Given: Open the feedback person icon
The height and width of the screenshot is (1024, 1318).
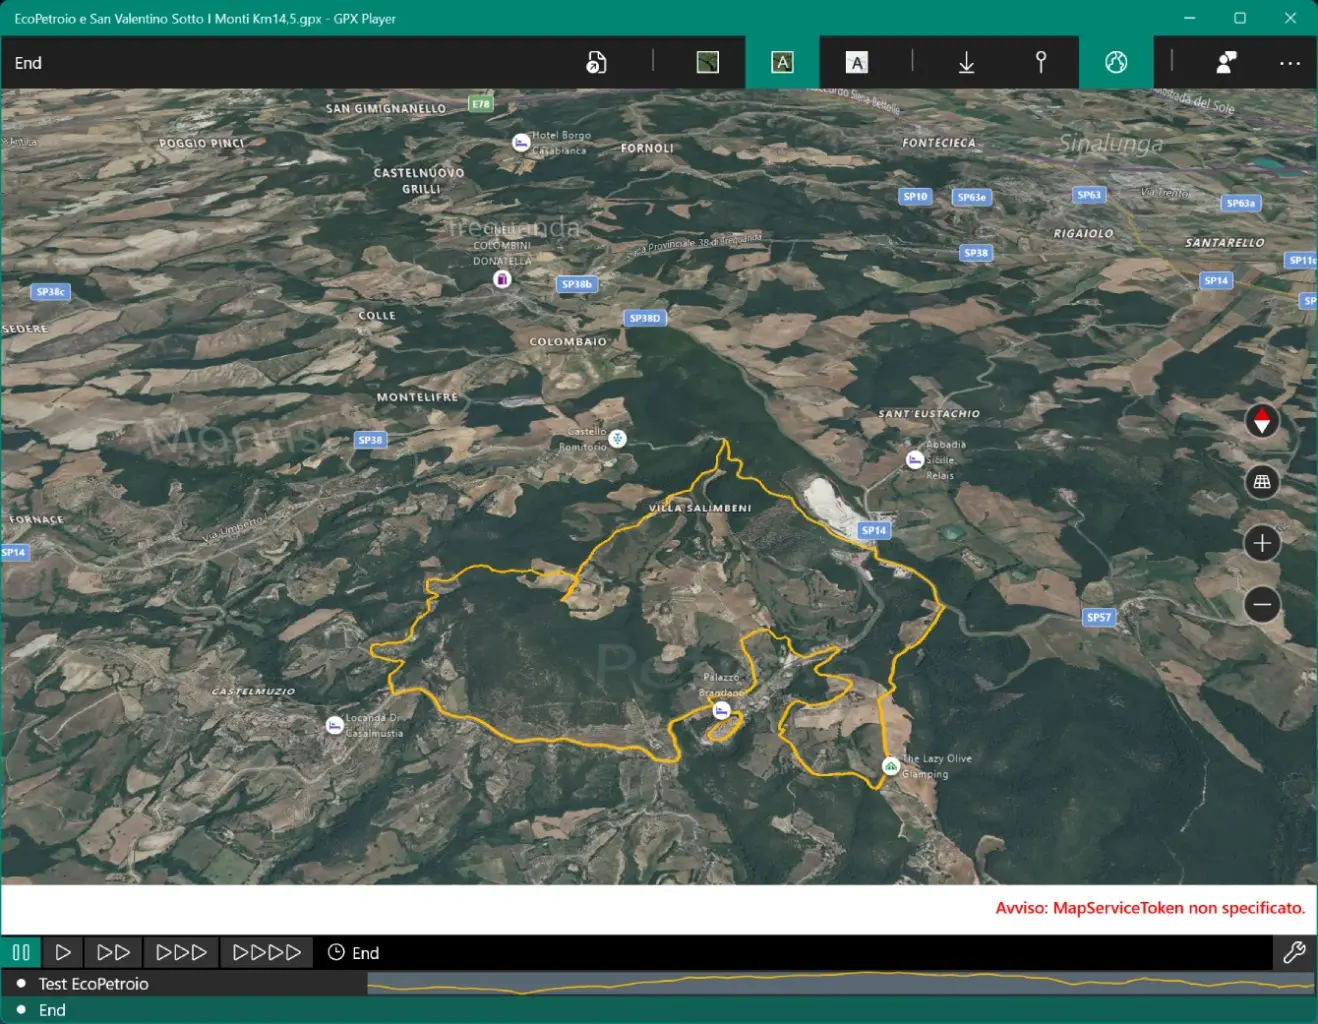Looking at the screenshot, I should [x=1226, y=63].
